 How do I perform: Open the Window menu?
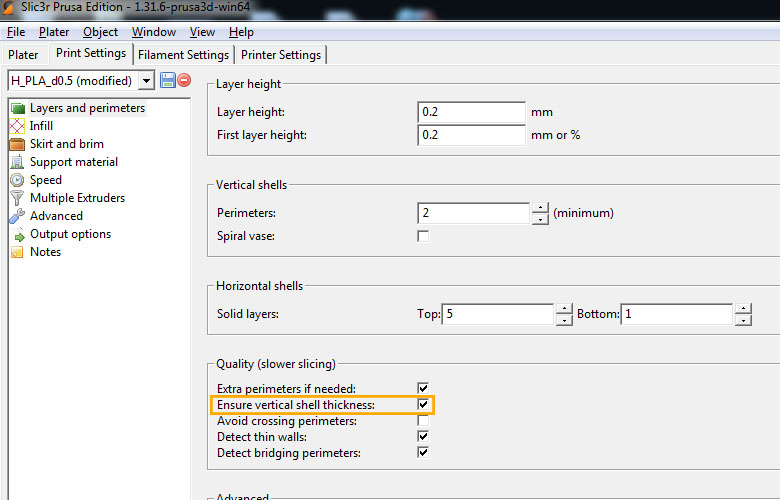click(x=154, y=32)
